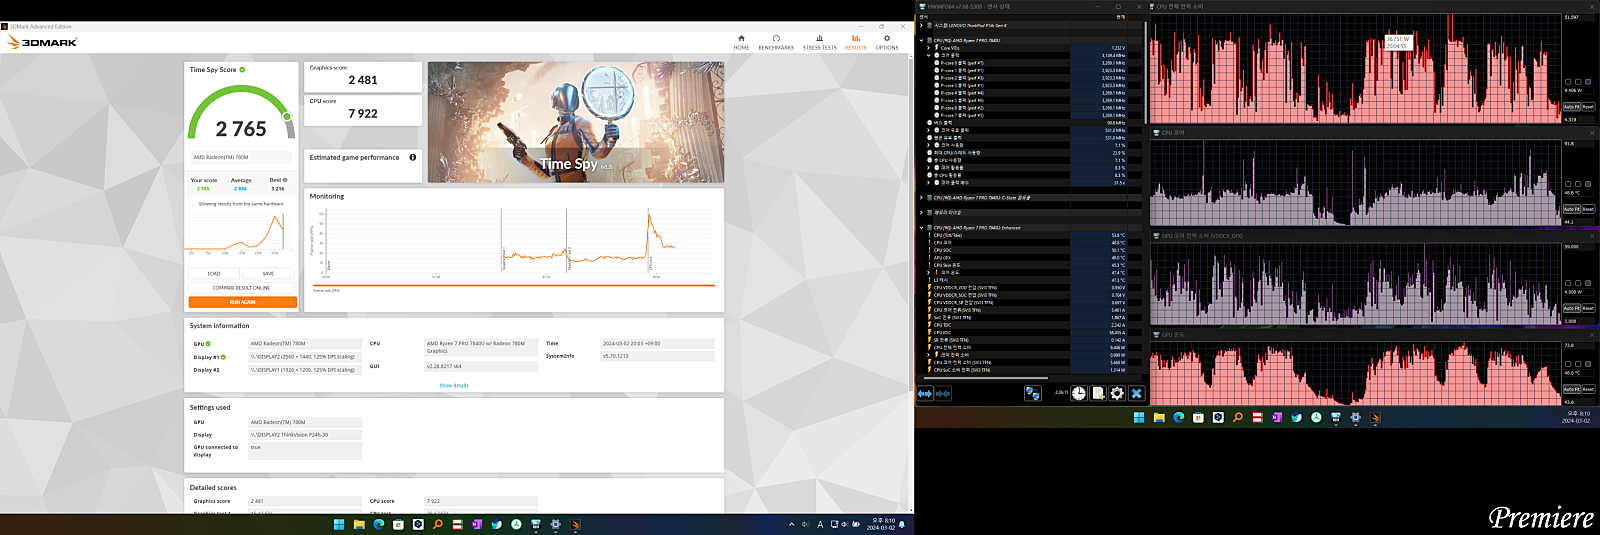The image size is (1600, 535).
Task: Open the HOME tab in 3DMark
Action: [741, 42]
